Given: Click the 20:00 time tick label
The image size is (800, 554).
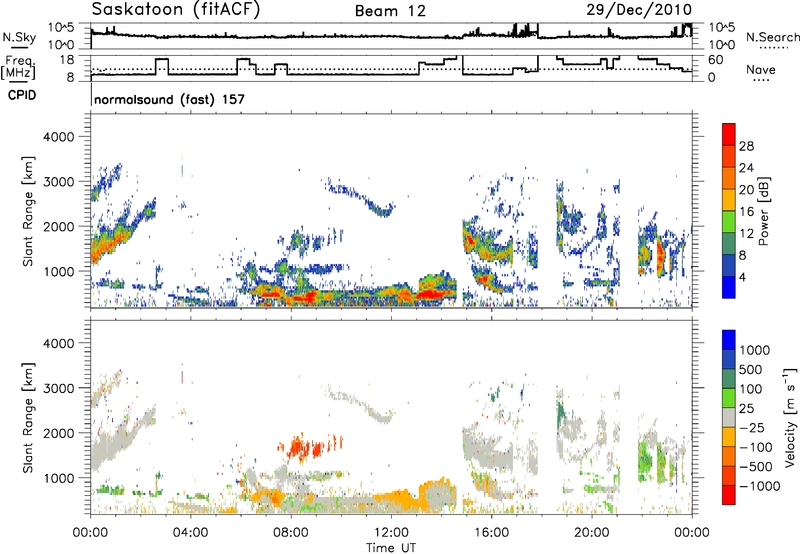Looking at the screenshot, I should (591, 533).
